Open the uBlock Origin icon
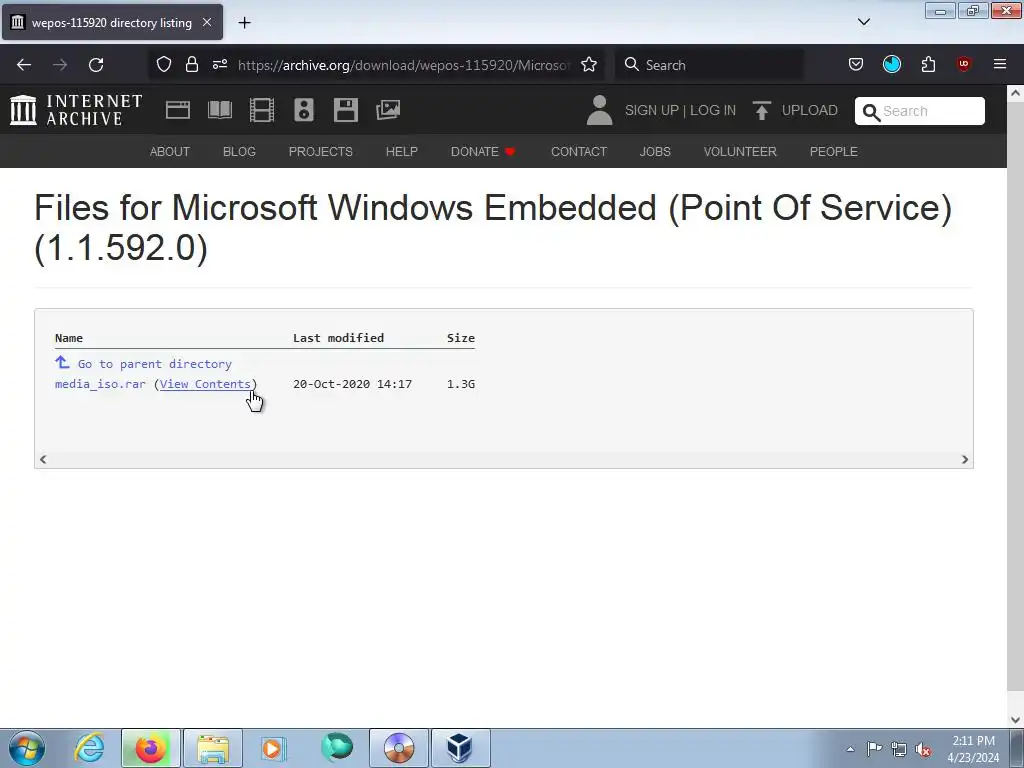Image resolution: width=1024 pixels, height=768 pixels. (x=964, y=65)
